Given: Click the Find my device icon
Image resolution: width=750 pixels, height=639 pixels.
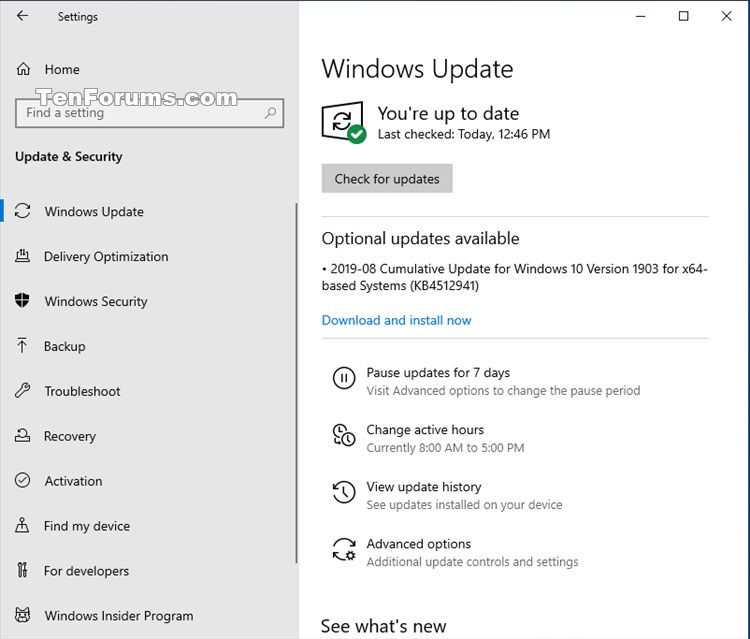Looking at the screenshot, I should point(22,525).
